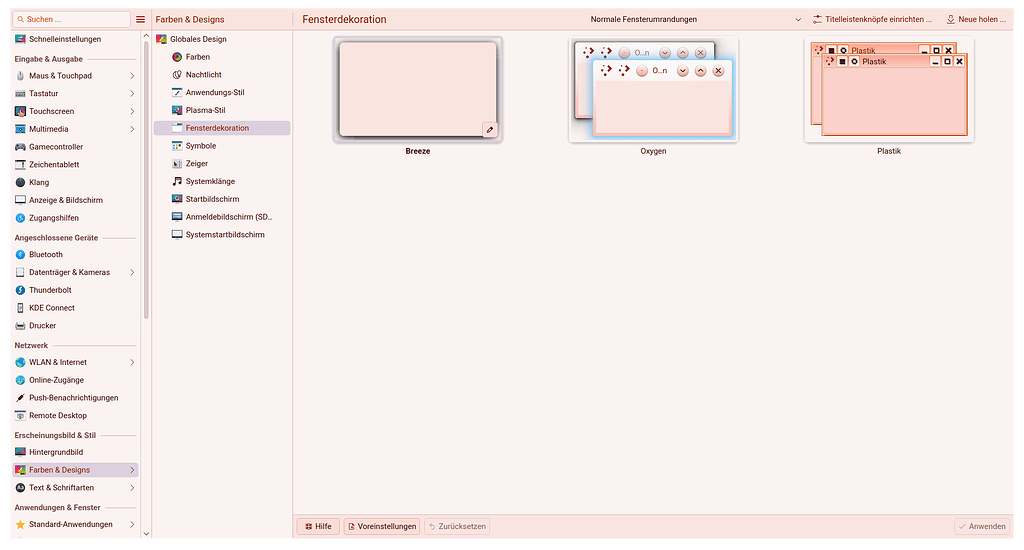Expand the Tastatur submenu arrow
The height and width of the screenshot is (550, 1024).
pyautogui.click(x=132, y=93)
